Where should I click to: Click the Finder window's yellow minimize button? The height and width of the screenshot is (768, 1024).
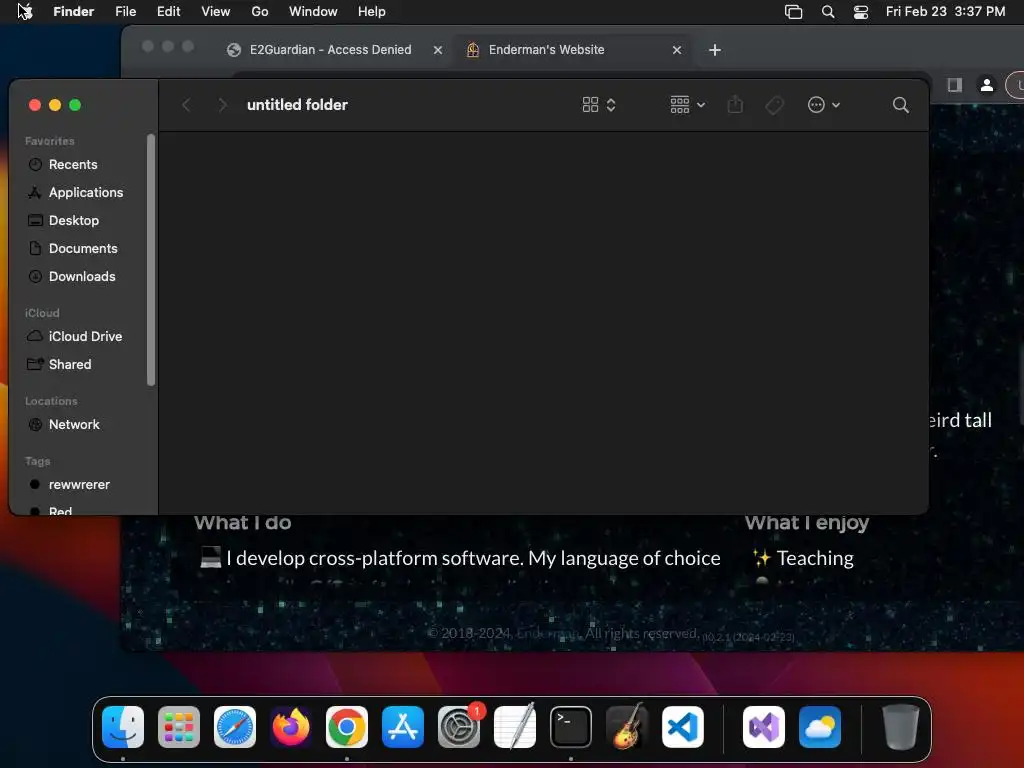[x=55, y=105]
